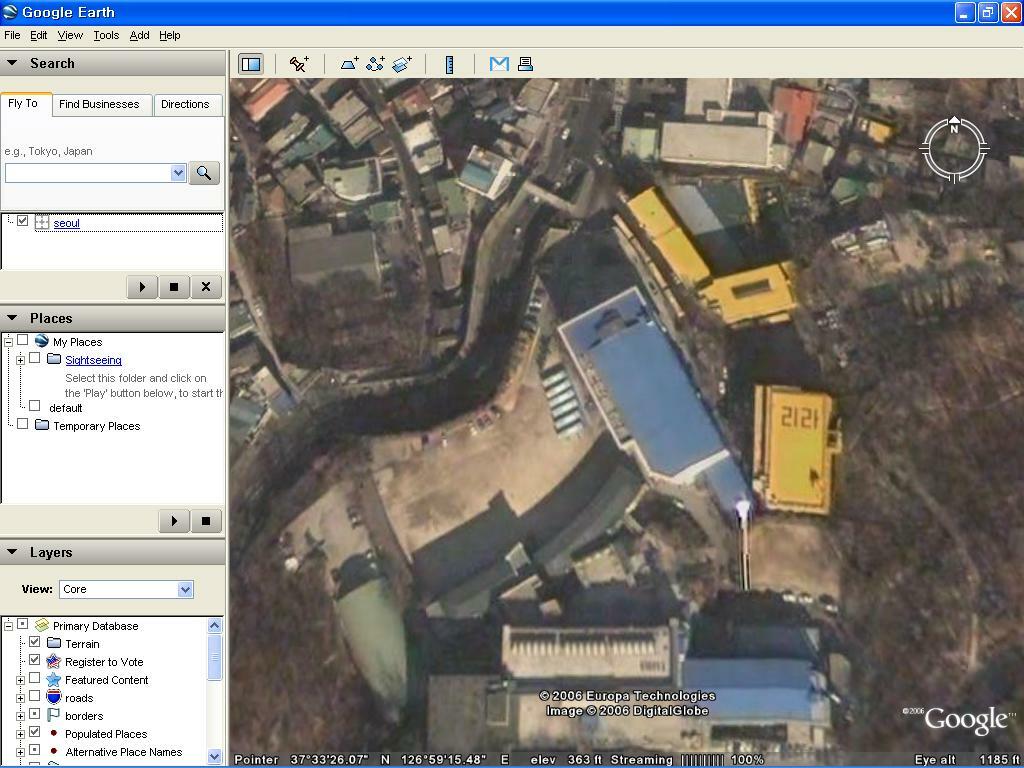This screenshot has width=1024, height=768.
Task: Click the Fly To search input field
Action: [x=89, y=173]
